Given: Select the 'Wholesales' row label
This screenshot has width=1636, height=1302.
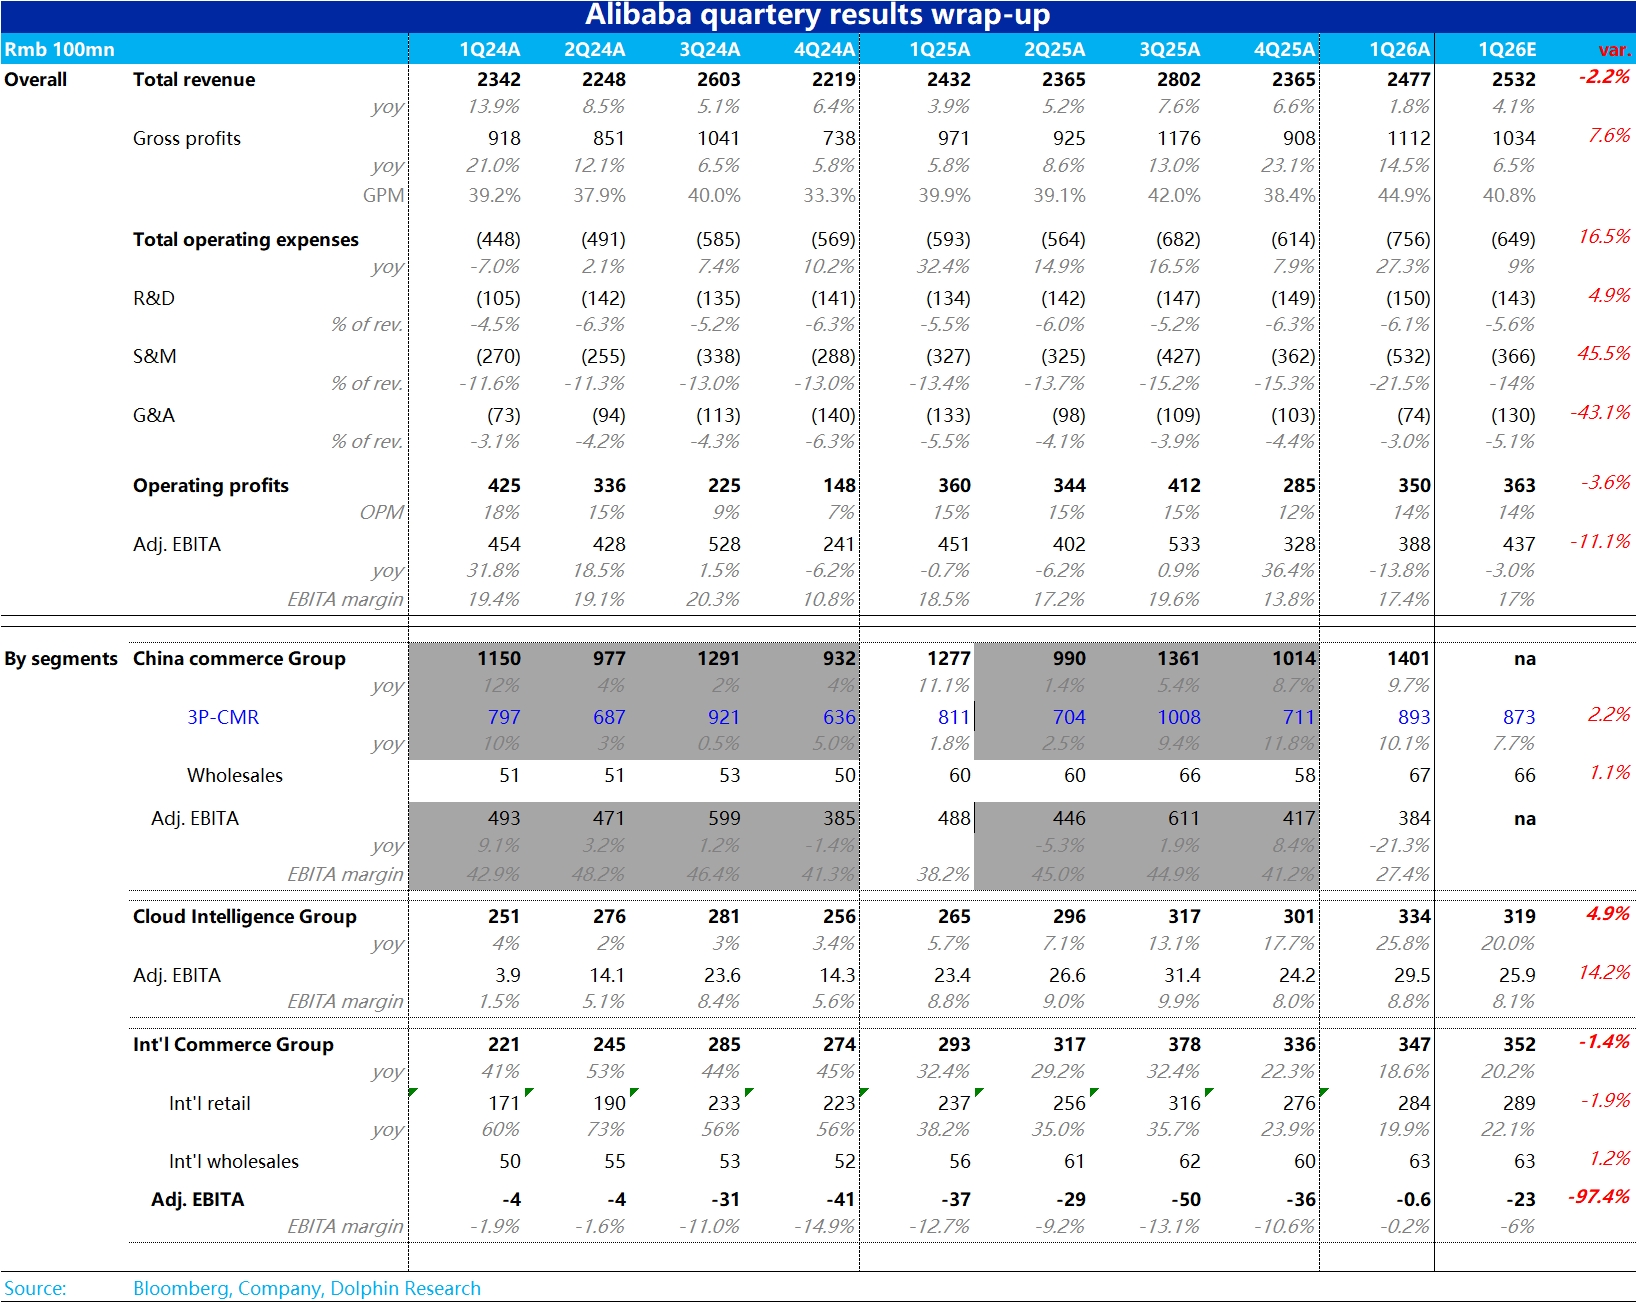Looking at the screenshot, I should tap(235, 775).
